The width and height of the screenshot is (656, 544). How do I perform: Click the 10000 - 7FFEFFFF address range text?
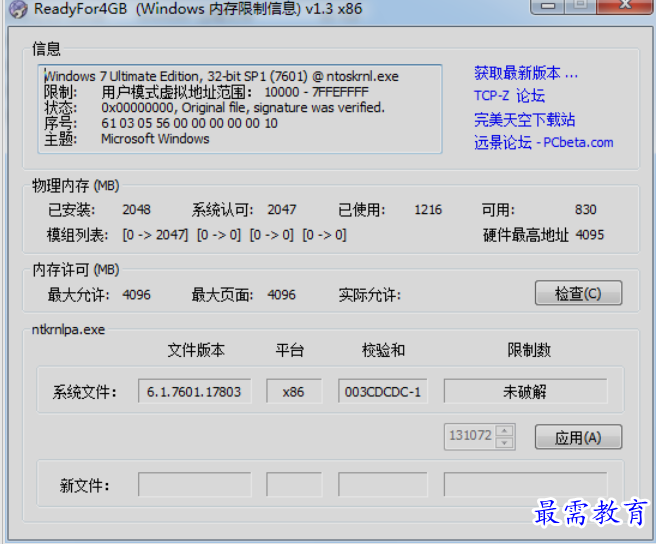(316, 92)
